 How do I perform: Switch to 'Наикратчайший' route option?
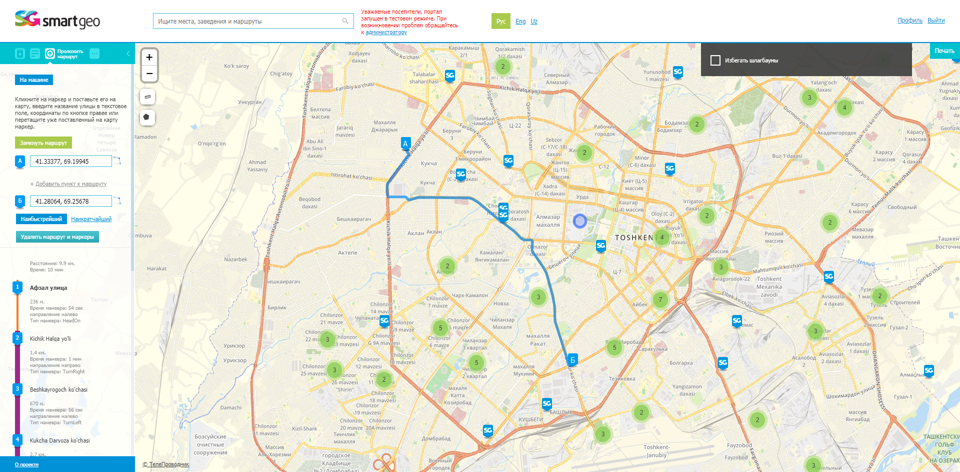(x=91, y=219)
